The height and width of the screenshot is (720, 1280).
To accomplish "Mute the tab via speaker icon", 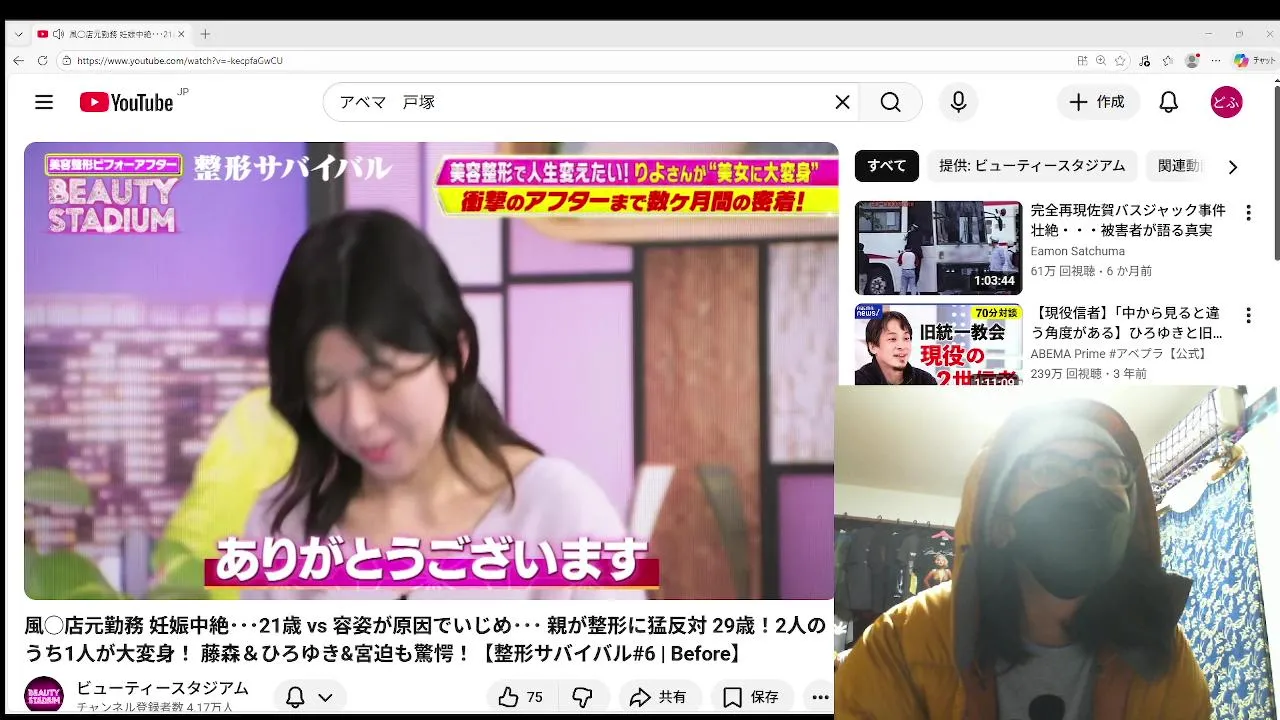I will pyautogui.click(x=58, y=34).
